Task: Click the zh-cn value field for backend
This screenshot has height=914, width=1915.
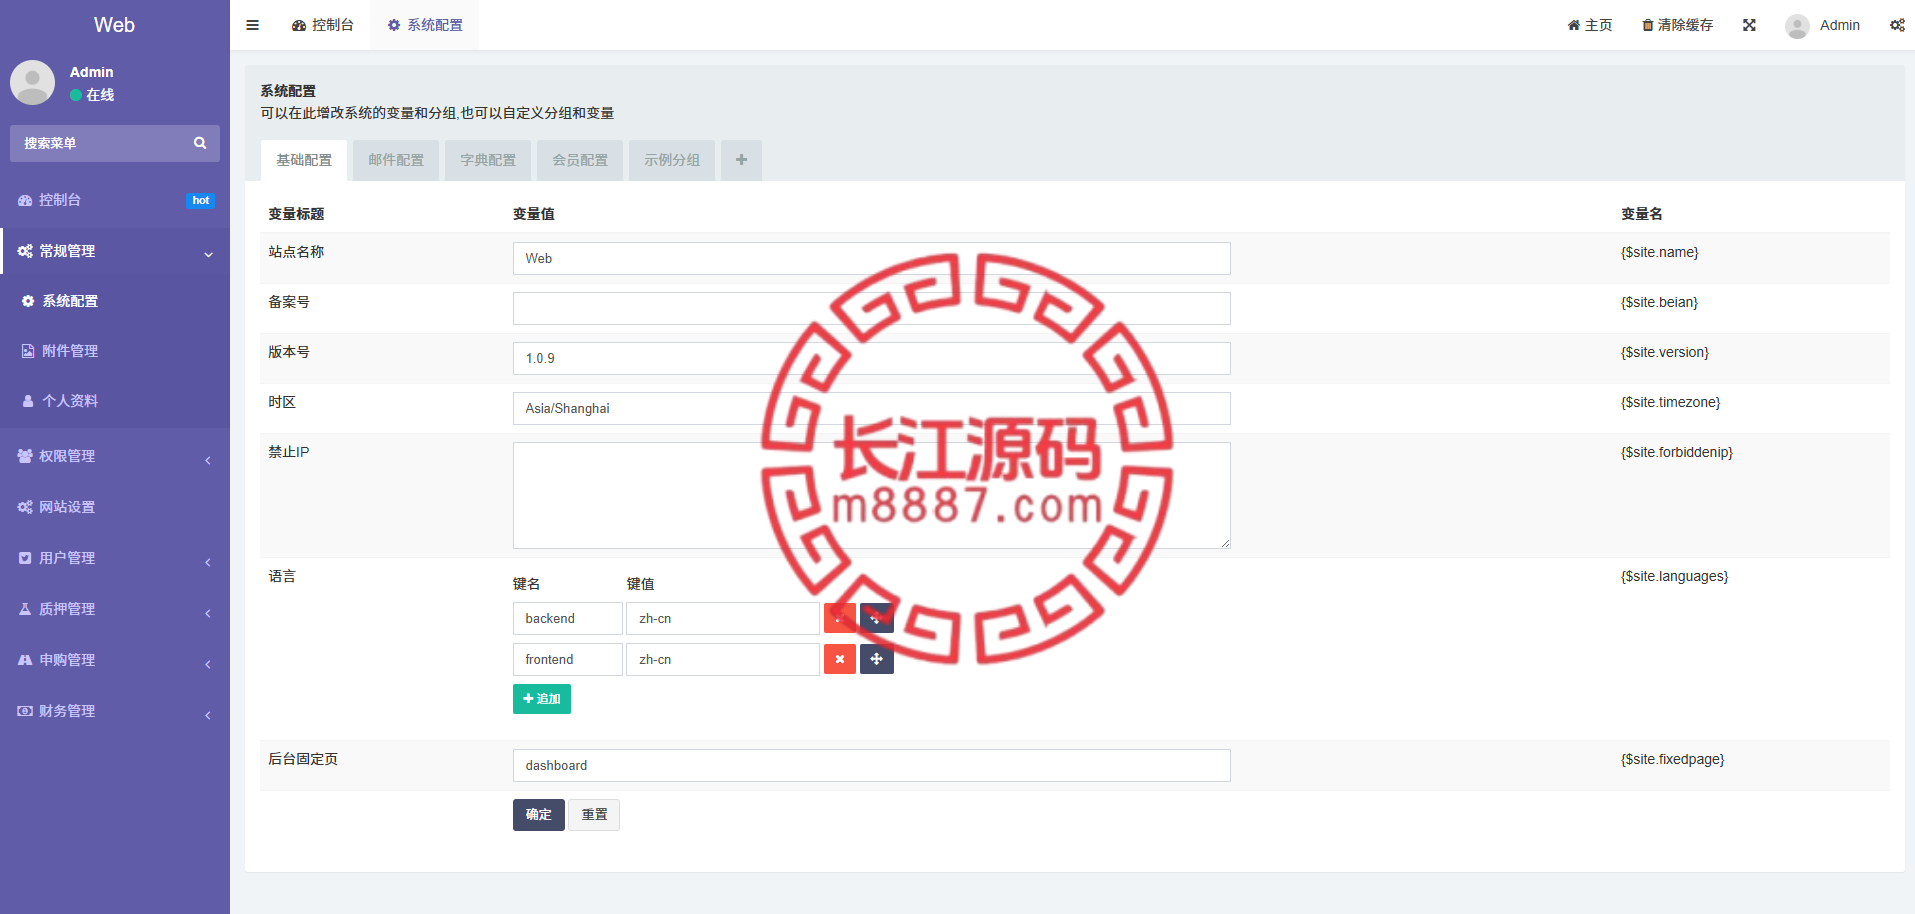Action: [x=723, y=618]
